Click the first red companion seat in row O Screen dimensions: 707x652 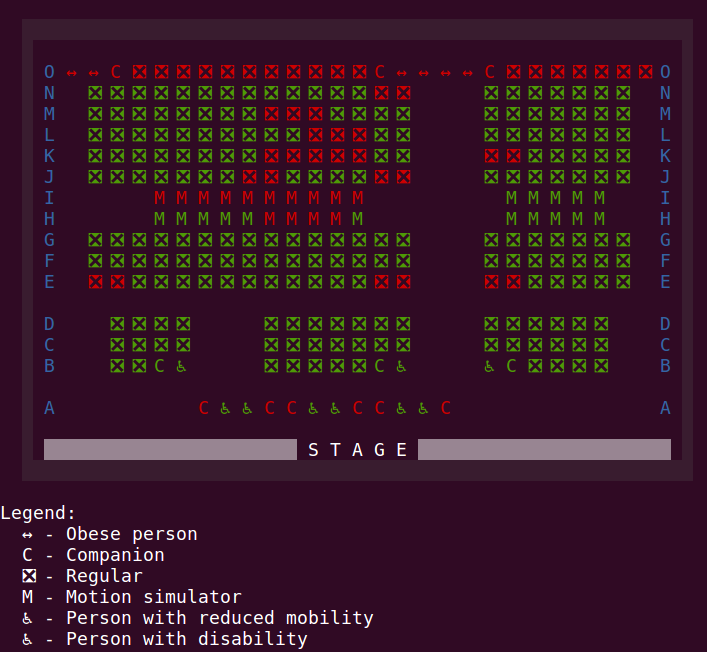pos(116,72)
